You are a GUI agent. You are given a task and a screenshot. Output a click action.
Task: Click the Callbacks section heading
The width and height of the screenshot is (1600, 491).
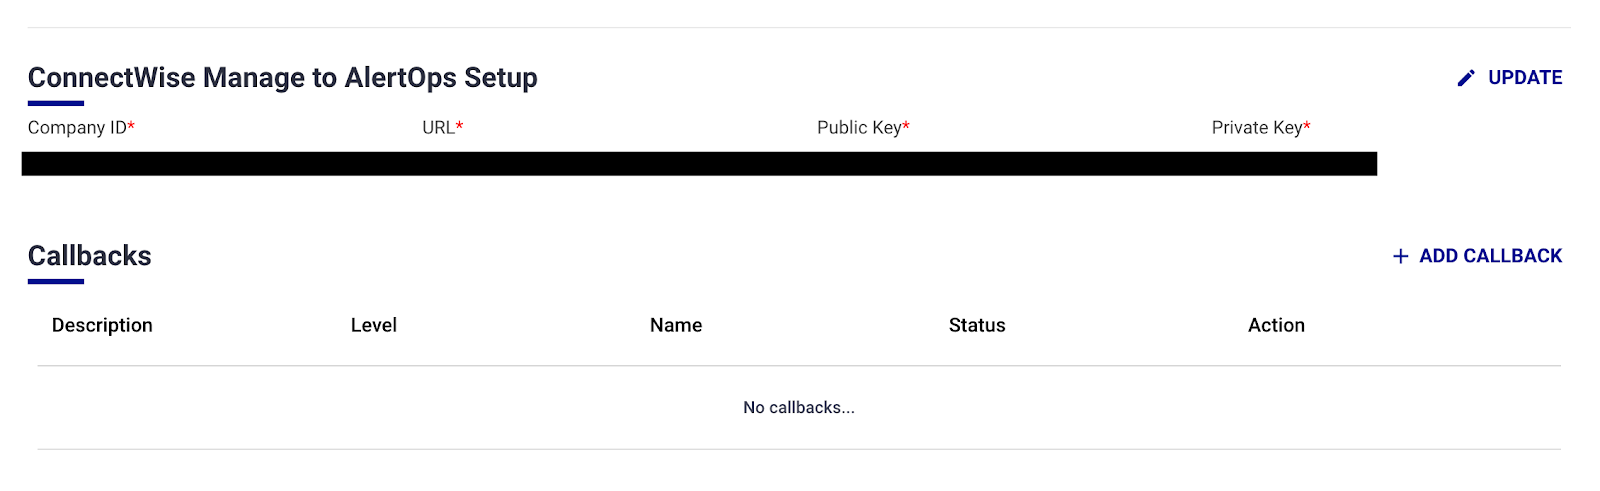(90, 256)
